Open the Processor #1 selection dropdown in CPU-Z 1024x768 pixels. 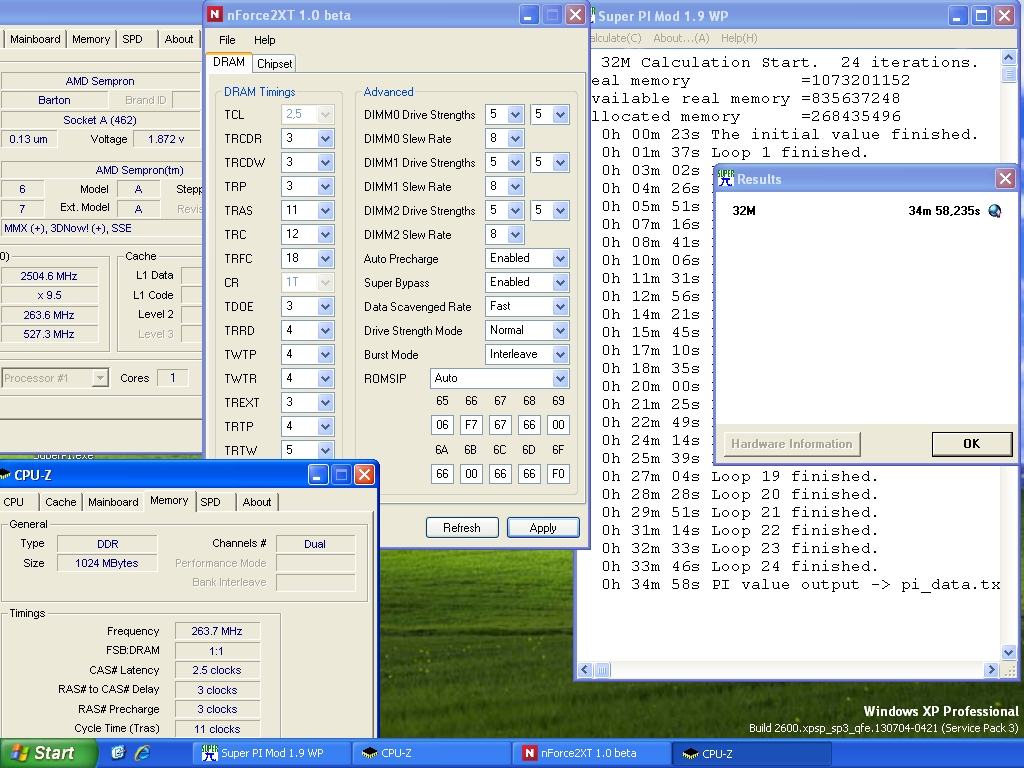(100, 378)
